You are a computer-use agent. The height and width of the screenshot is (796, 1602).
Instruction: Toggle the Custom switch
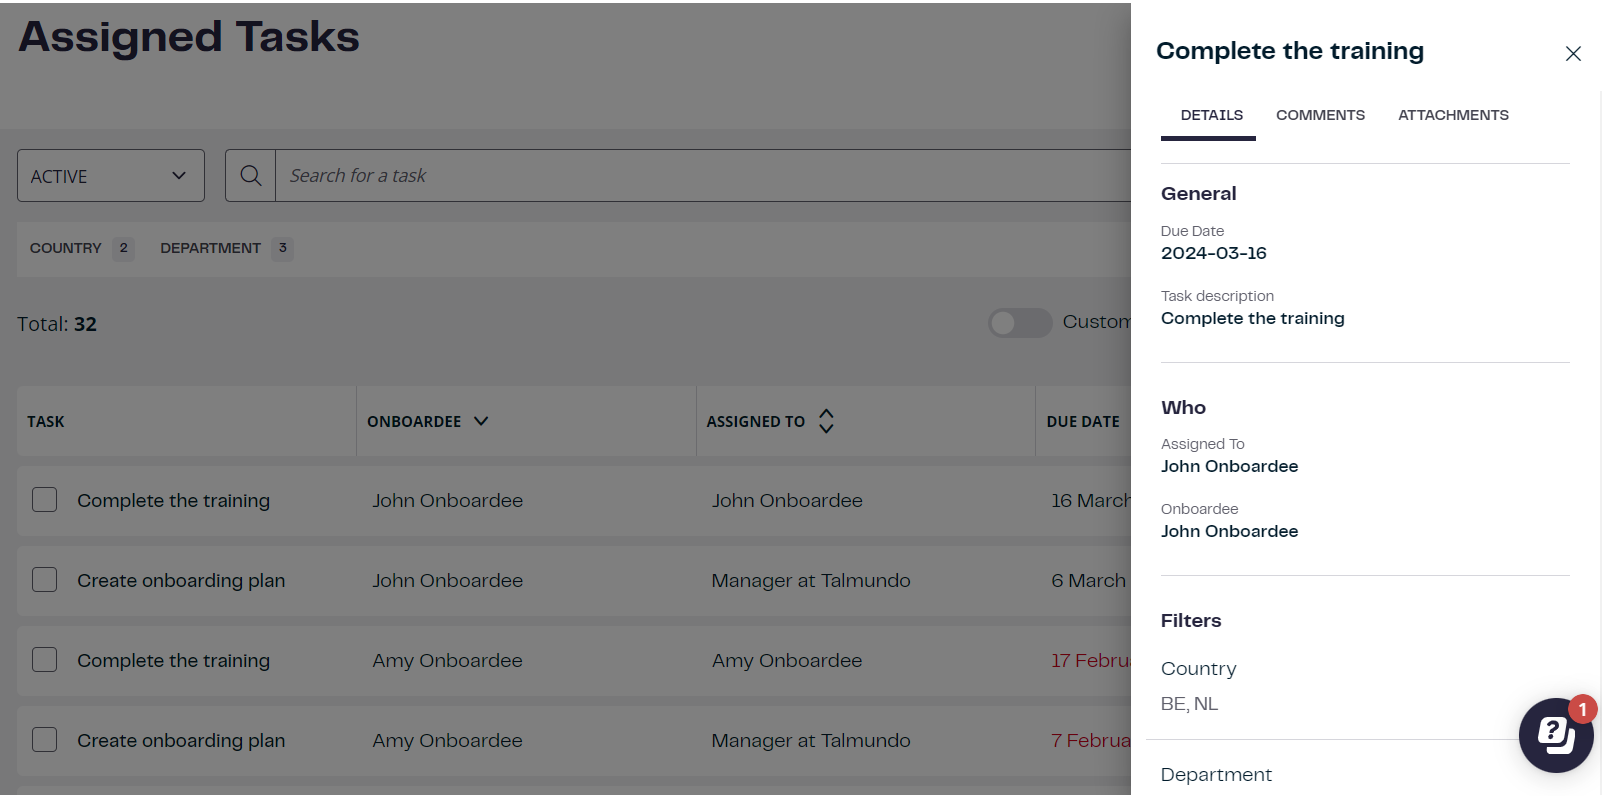[1020, 323]
